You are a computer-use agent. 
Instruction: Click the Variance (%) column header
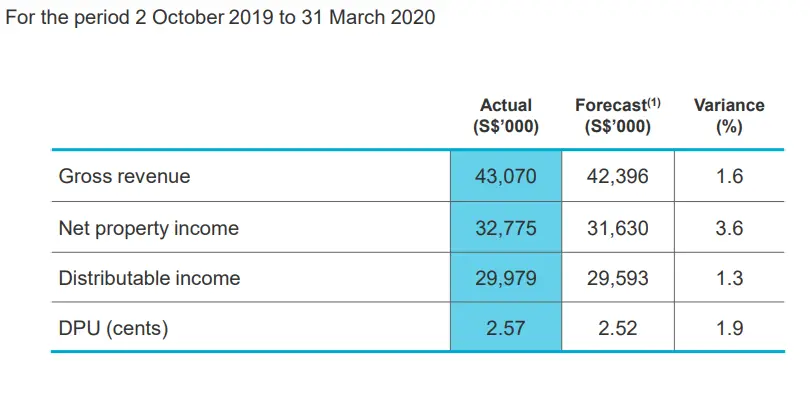tap(729, 116)
